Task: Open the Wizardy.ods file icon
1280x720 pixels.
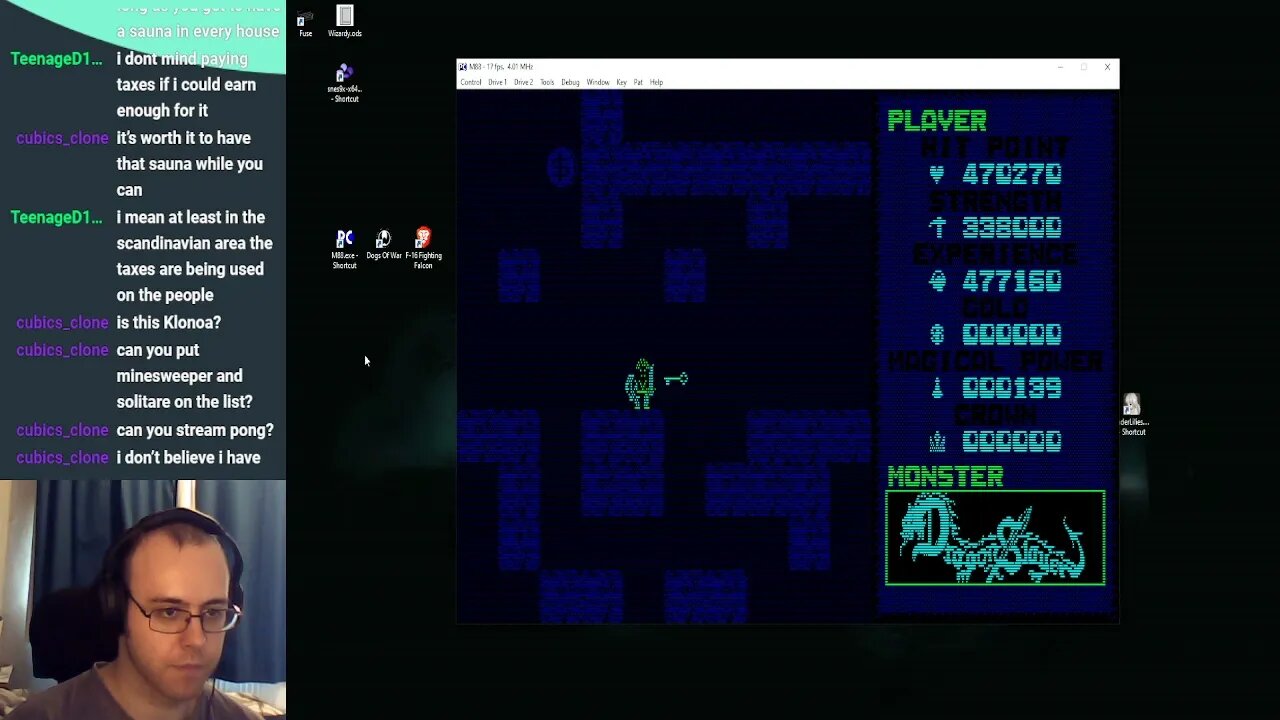Action: pyautogui.click(x=344, y=21)
